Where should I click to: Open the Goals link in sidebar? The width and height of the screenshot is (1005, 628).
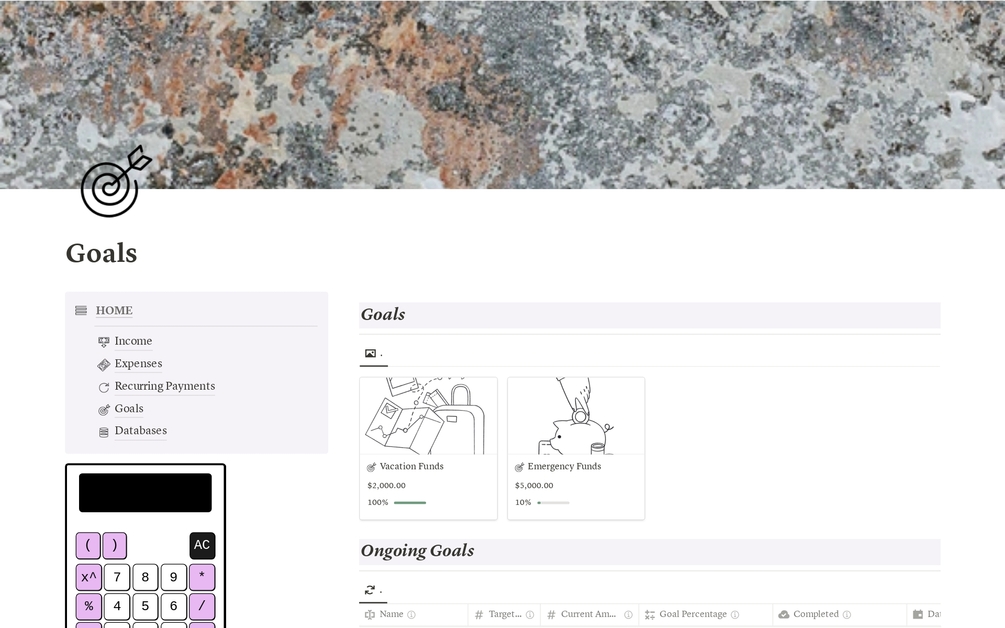coord(129,409)
